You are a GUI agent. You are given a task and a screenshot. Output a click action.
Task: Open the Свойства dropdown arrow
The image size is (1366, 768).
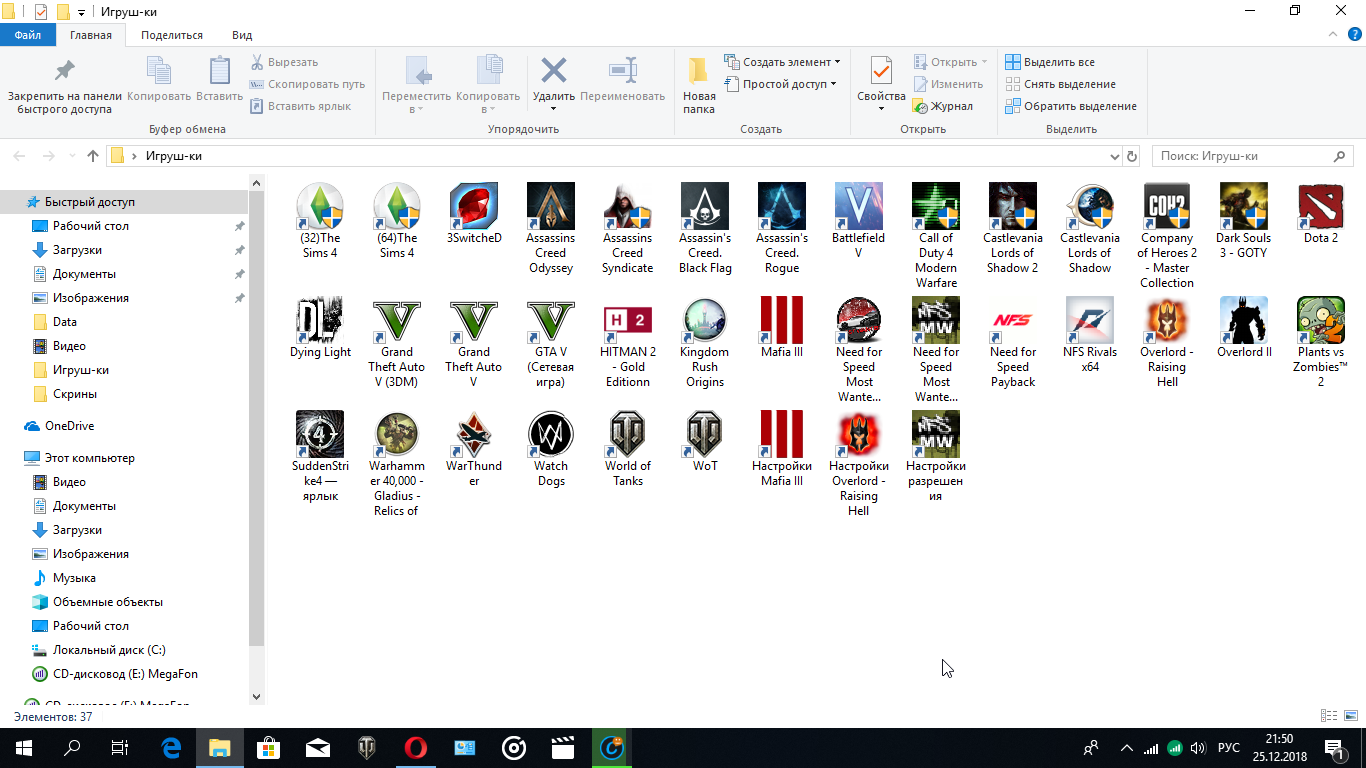coord(881,108)
